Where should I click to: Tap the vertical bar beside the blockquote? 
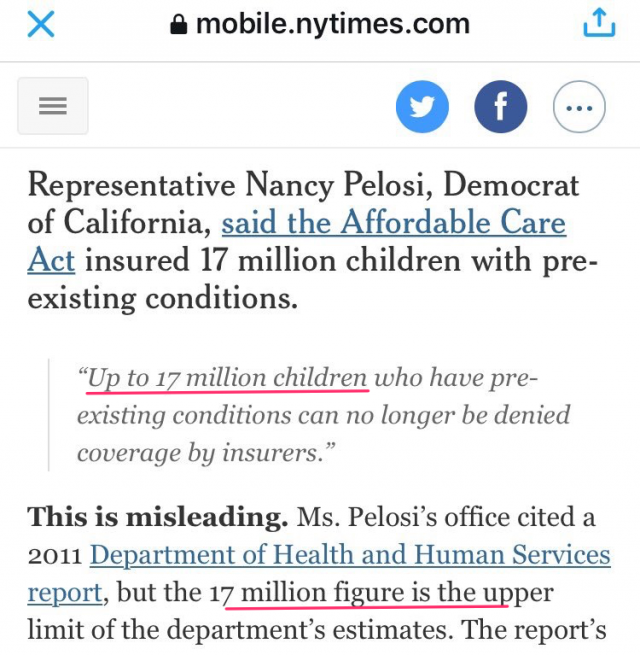[x=48, y=415]
